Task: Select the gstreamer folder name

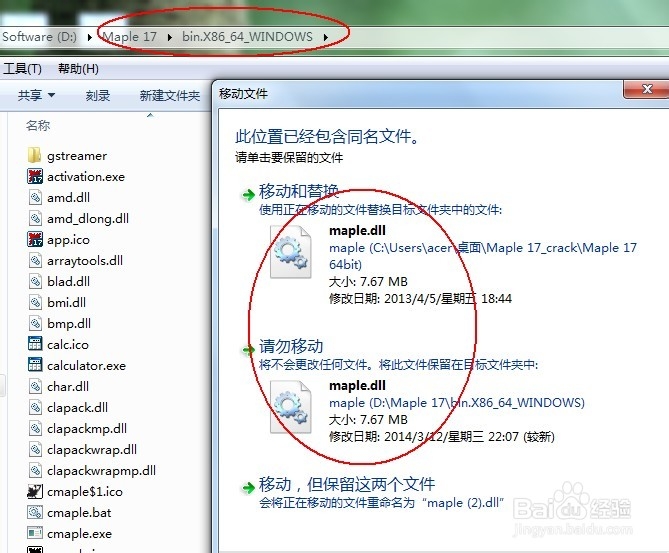Action: (x=77, y=156)
